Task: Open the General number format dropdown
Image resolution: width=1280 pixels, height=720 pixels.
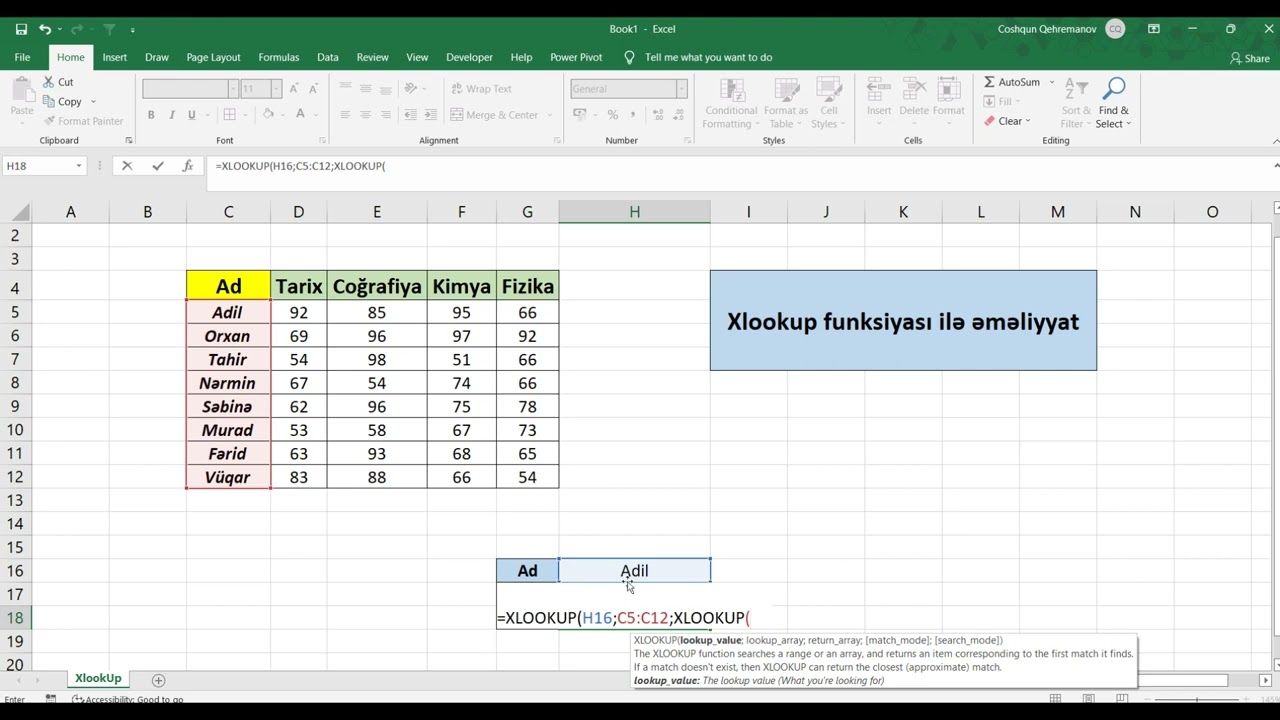Action: pos(682,89)
